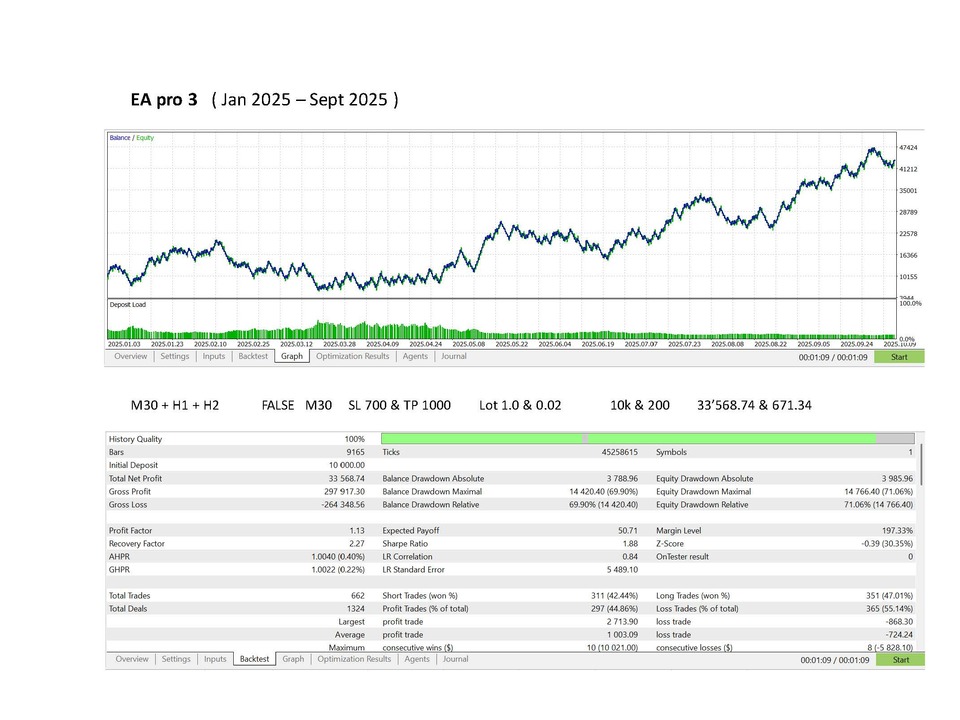
Task: Switch to Settings tab under the equity chart
Action: (x=175, y=356)
